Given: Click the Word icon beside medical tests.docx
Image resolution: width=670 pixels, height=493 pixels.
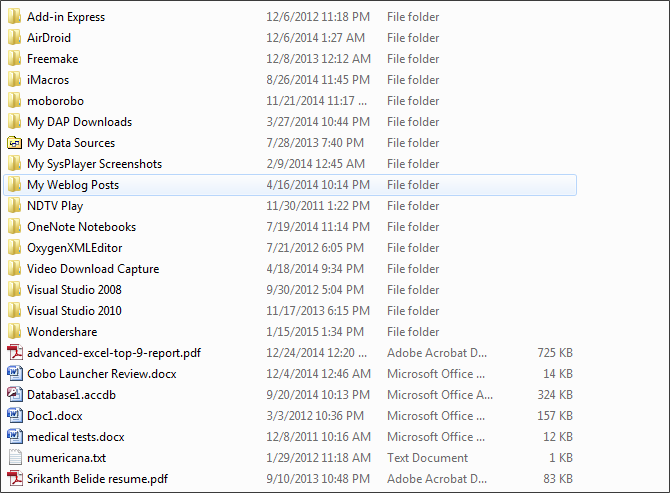Looking at the screenshot, I should pyautogui.click(x=14, y=437).
